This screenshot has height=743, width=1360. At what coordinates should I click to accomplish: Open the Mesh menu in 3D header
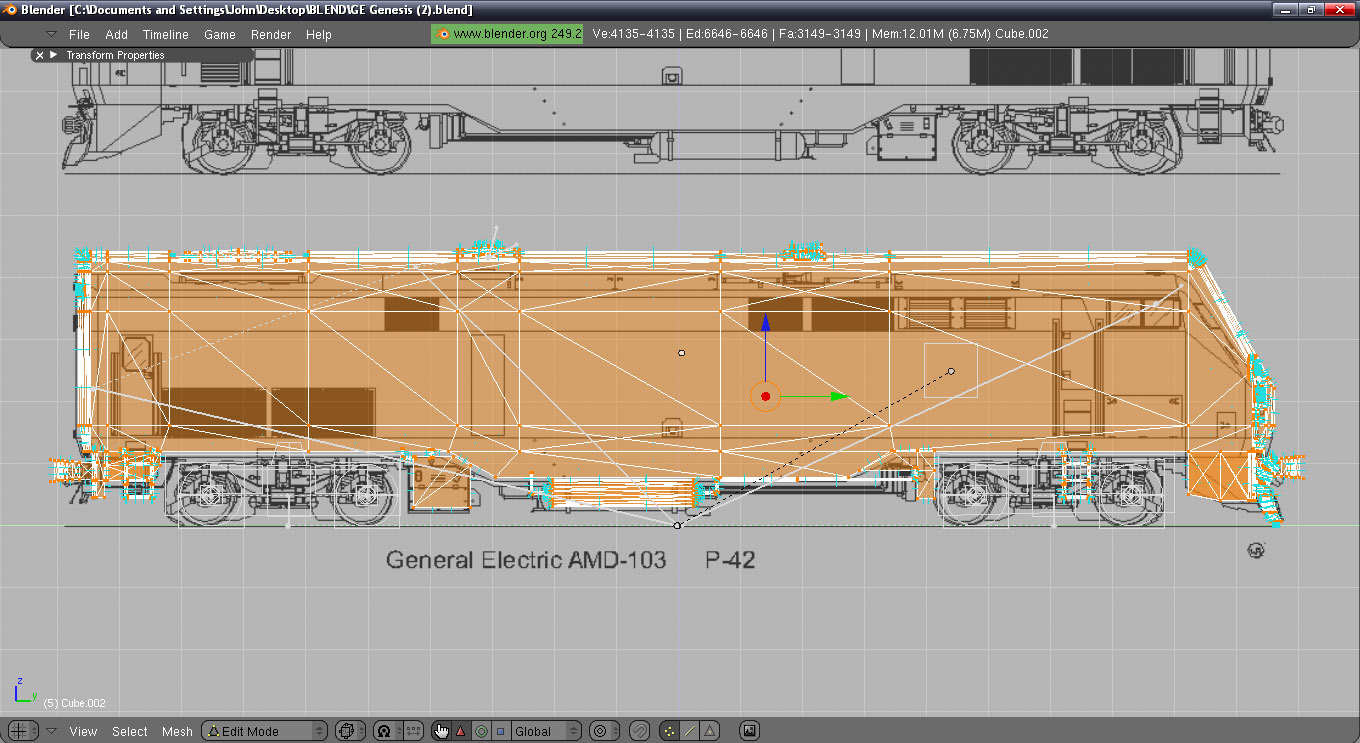pyautogui.click(x=177, y=731)
